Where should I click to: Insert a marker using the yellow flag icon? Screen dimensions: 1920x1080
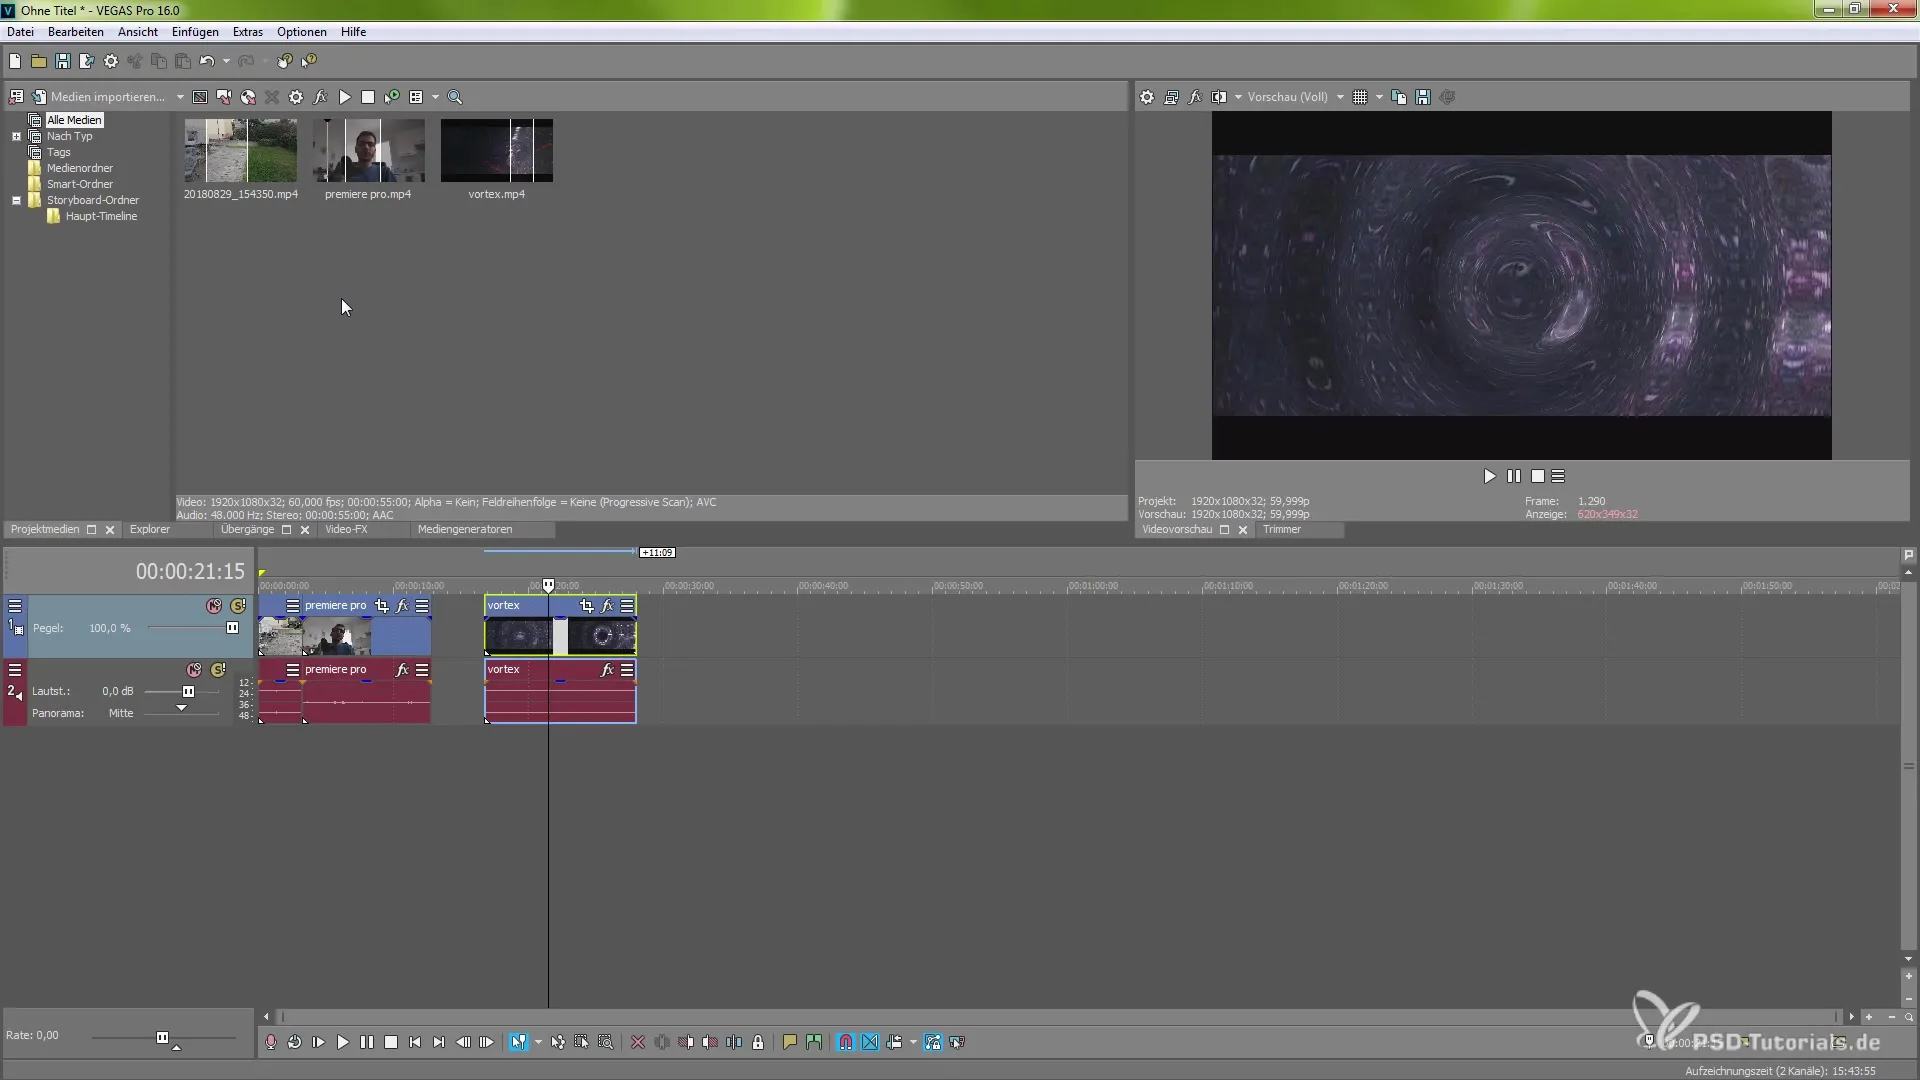pyautogui.click(x=789, y=1042)
